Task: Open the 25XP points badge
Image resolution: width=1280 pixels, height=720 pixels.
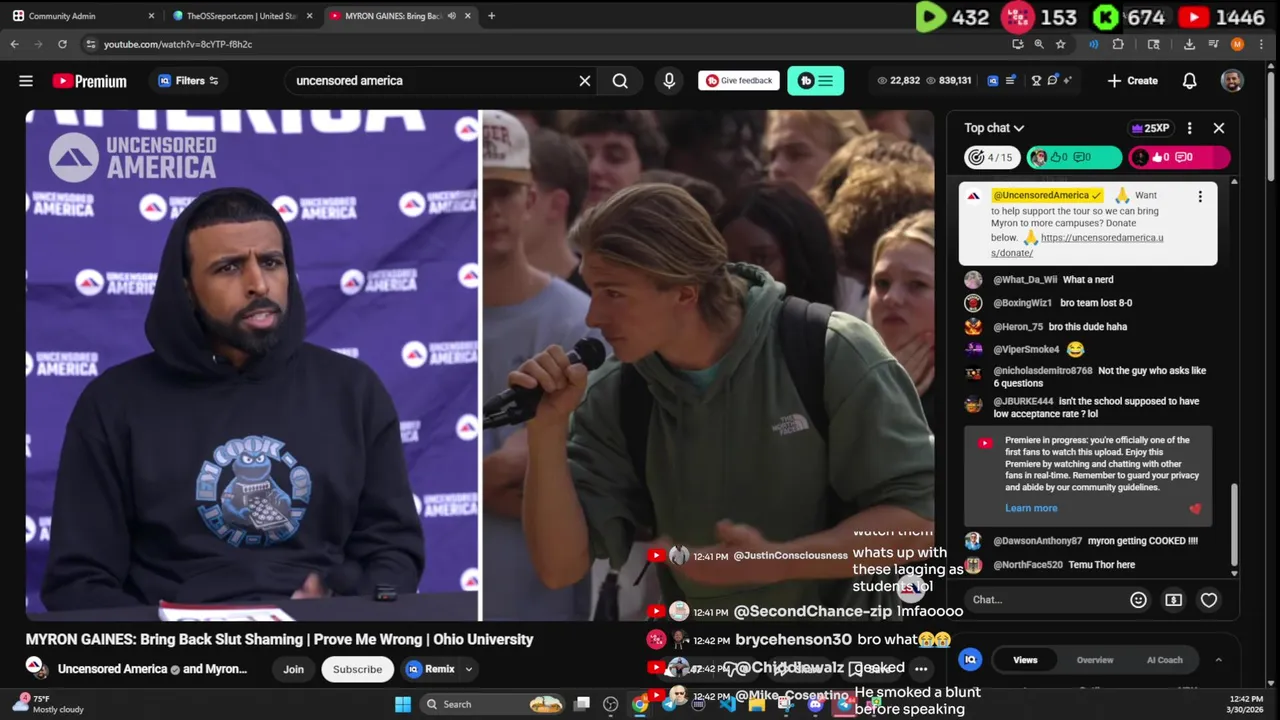Action: tap(1150, 128)
